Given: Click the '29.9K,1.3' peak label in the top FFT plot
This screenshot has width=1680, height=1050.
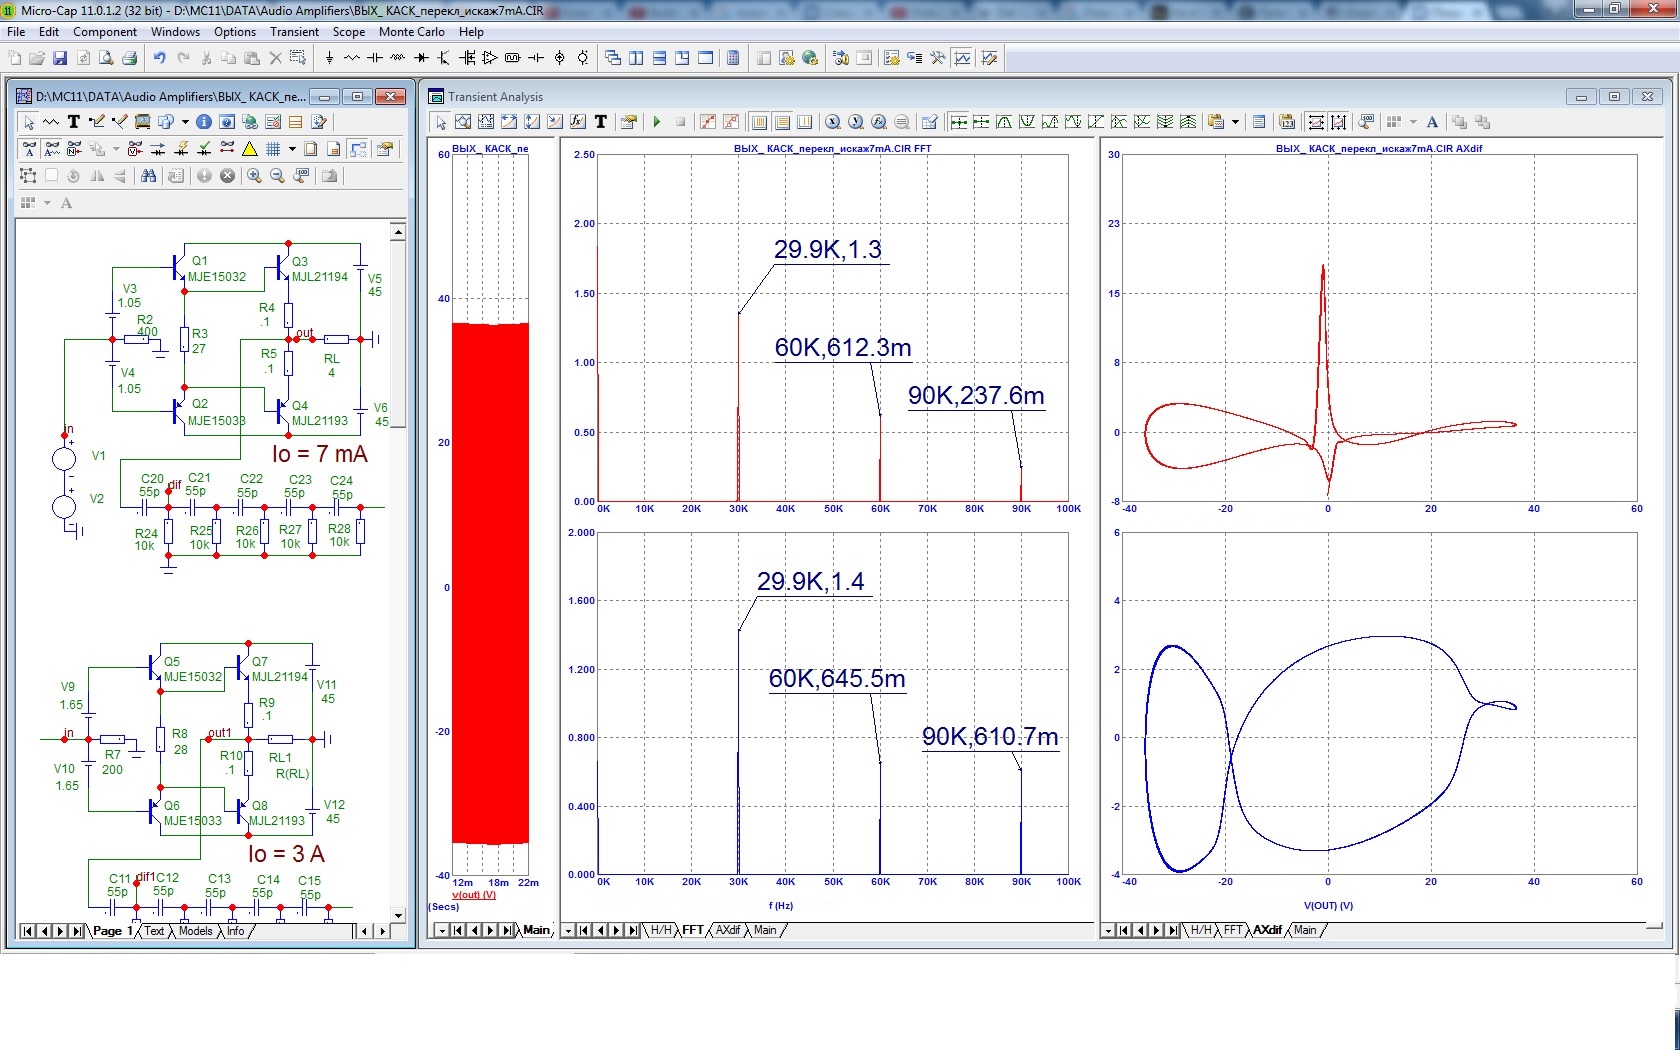Looking at the screenshot, I should click(828, 250).
